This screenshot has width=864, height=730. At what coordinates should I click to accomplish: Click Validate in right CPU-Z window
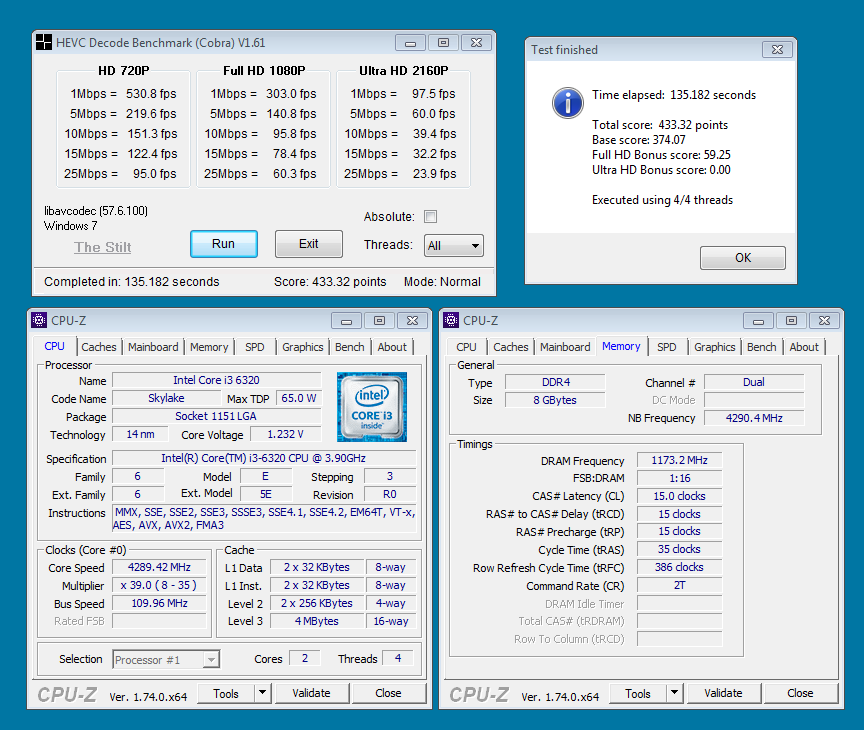tap(723, 693)
